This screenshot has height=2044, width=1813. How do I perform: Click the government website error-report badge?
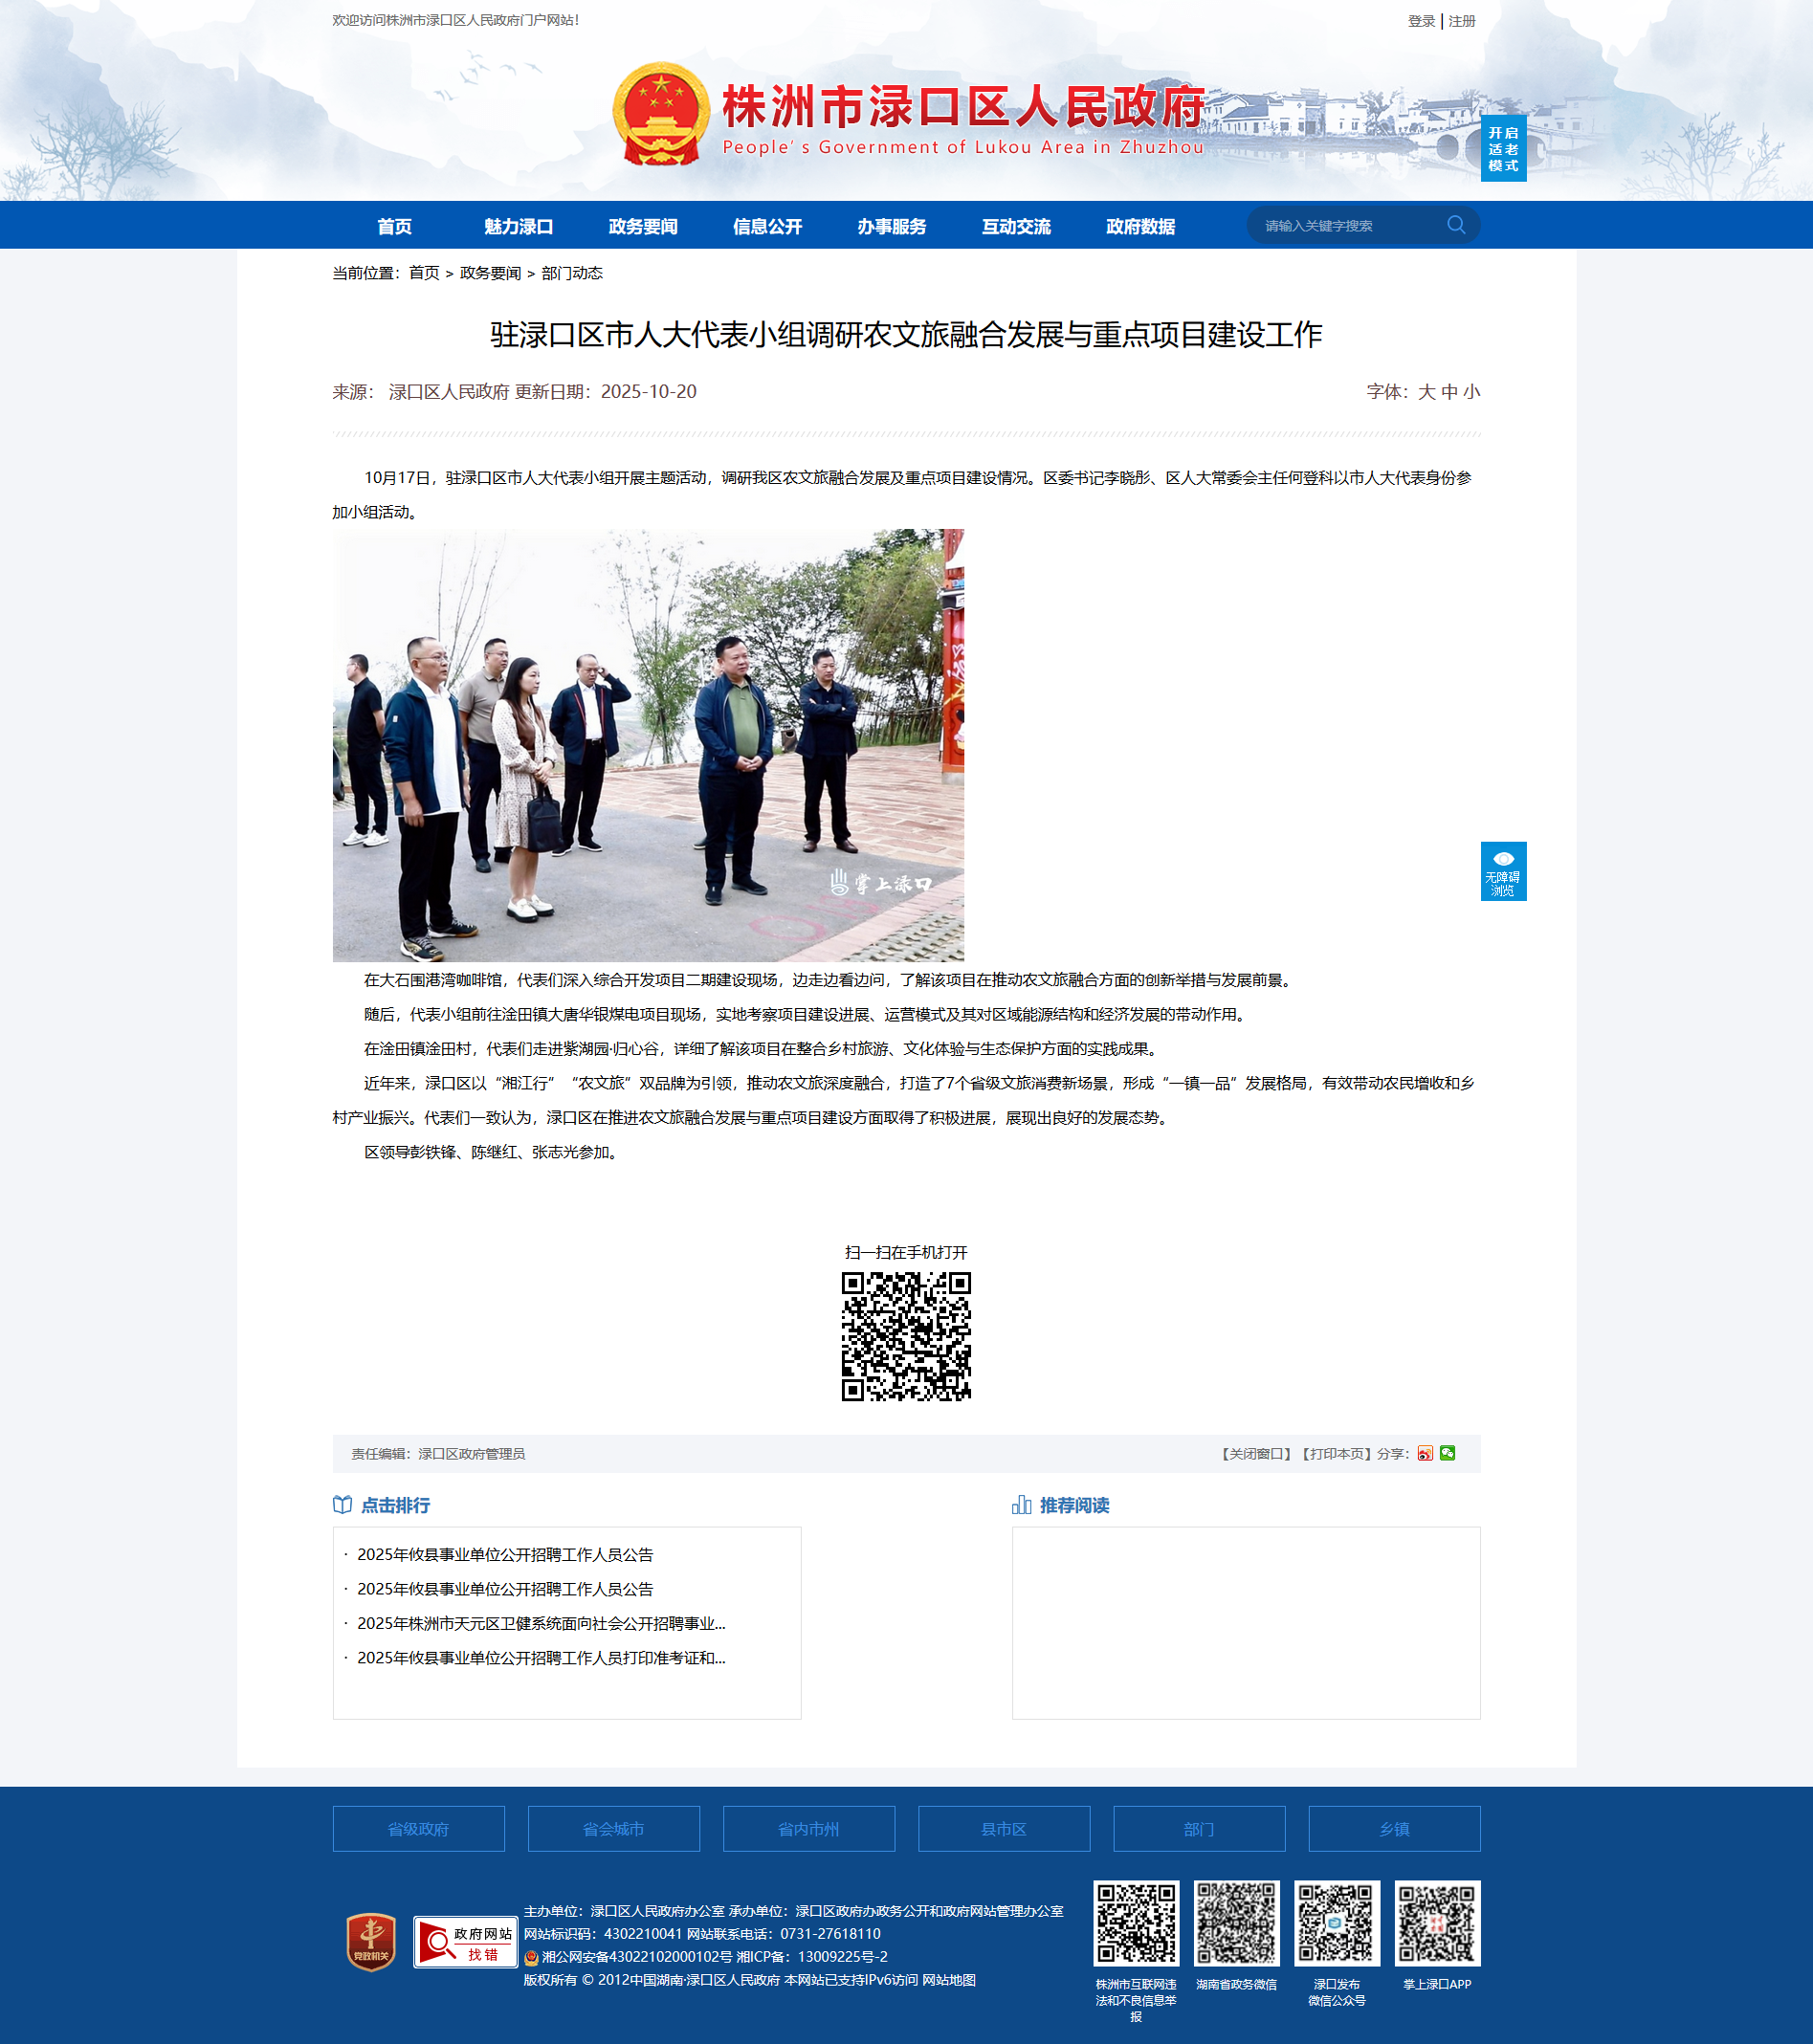pyautogui.click(x=465, y=1942)
